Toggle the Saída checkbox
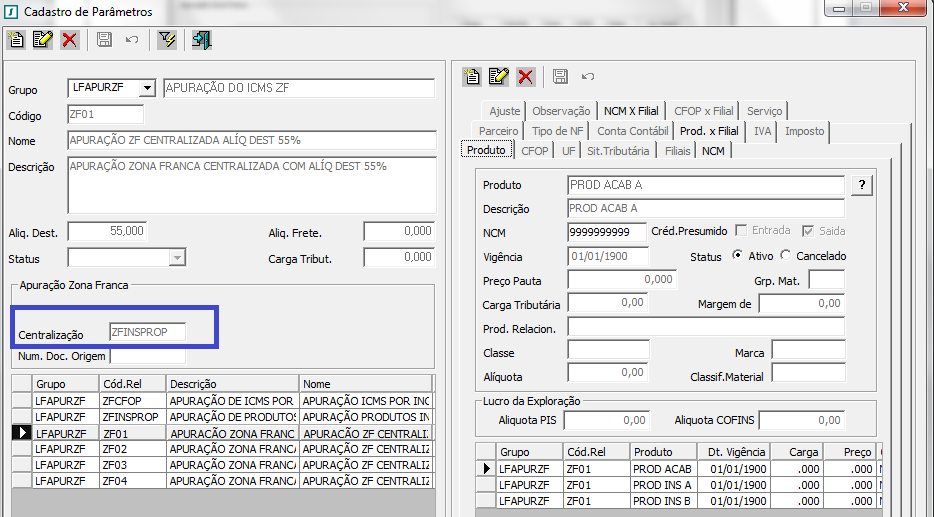 pos(808,231)
